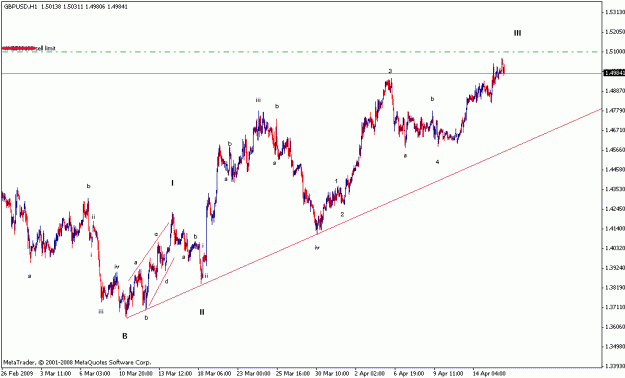Select the wave label 1
The image size is (625, 378).
pos(336,181)
